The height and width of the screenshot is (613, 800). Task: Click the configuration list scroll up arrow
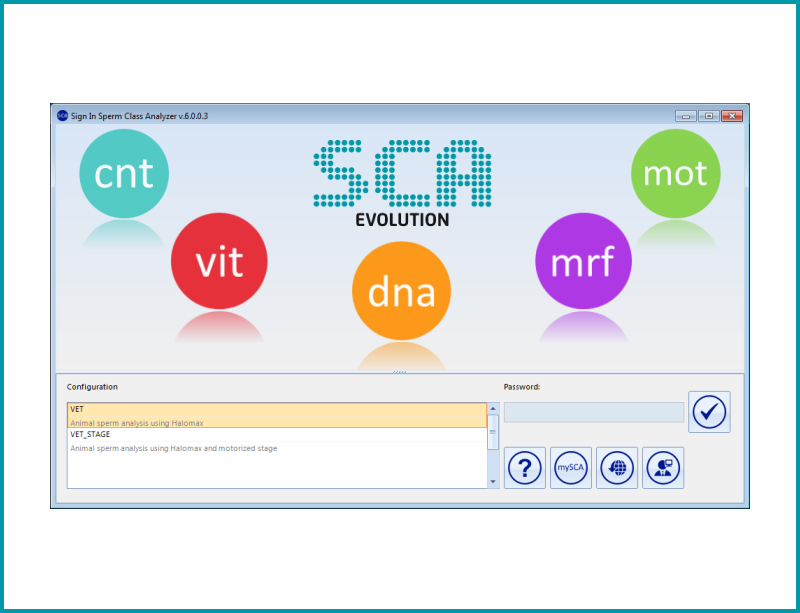[x=493, y=408]
